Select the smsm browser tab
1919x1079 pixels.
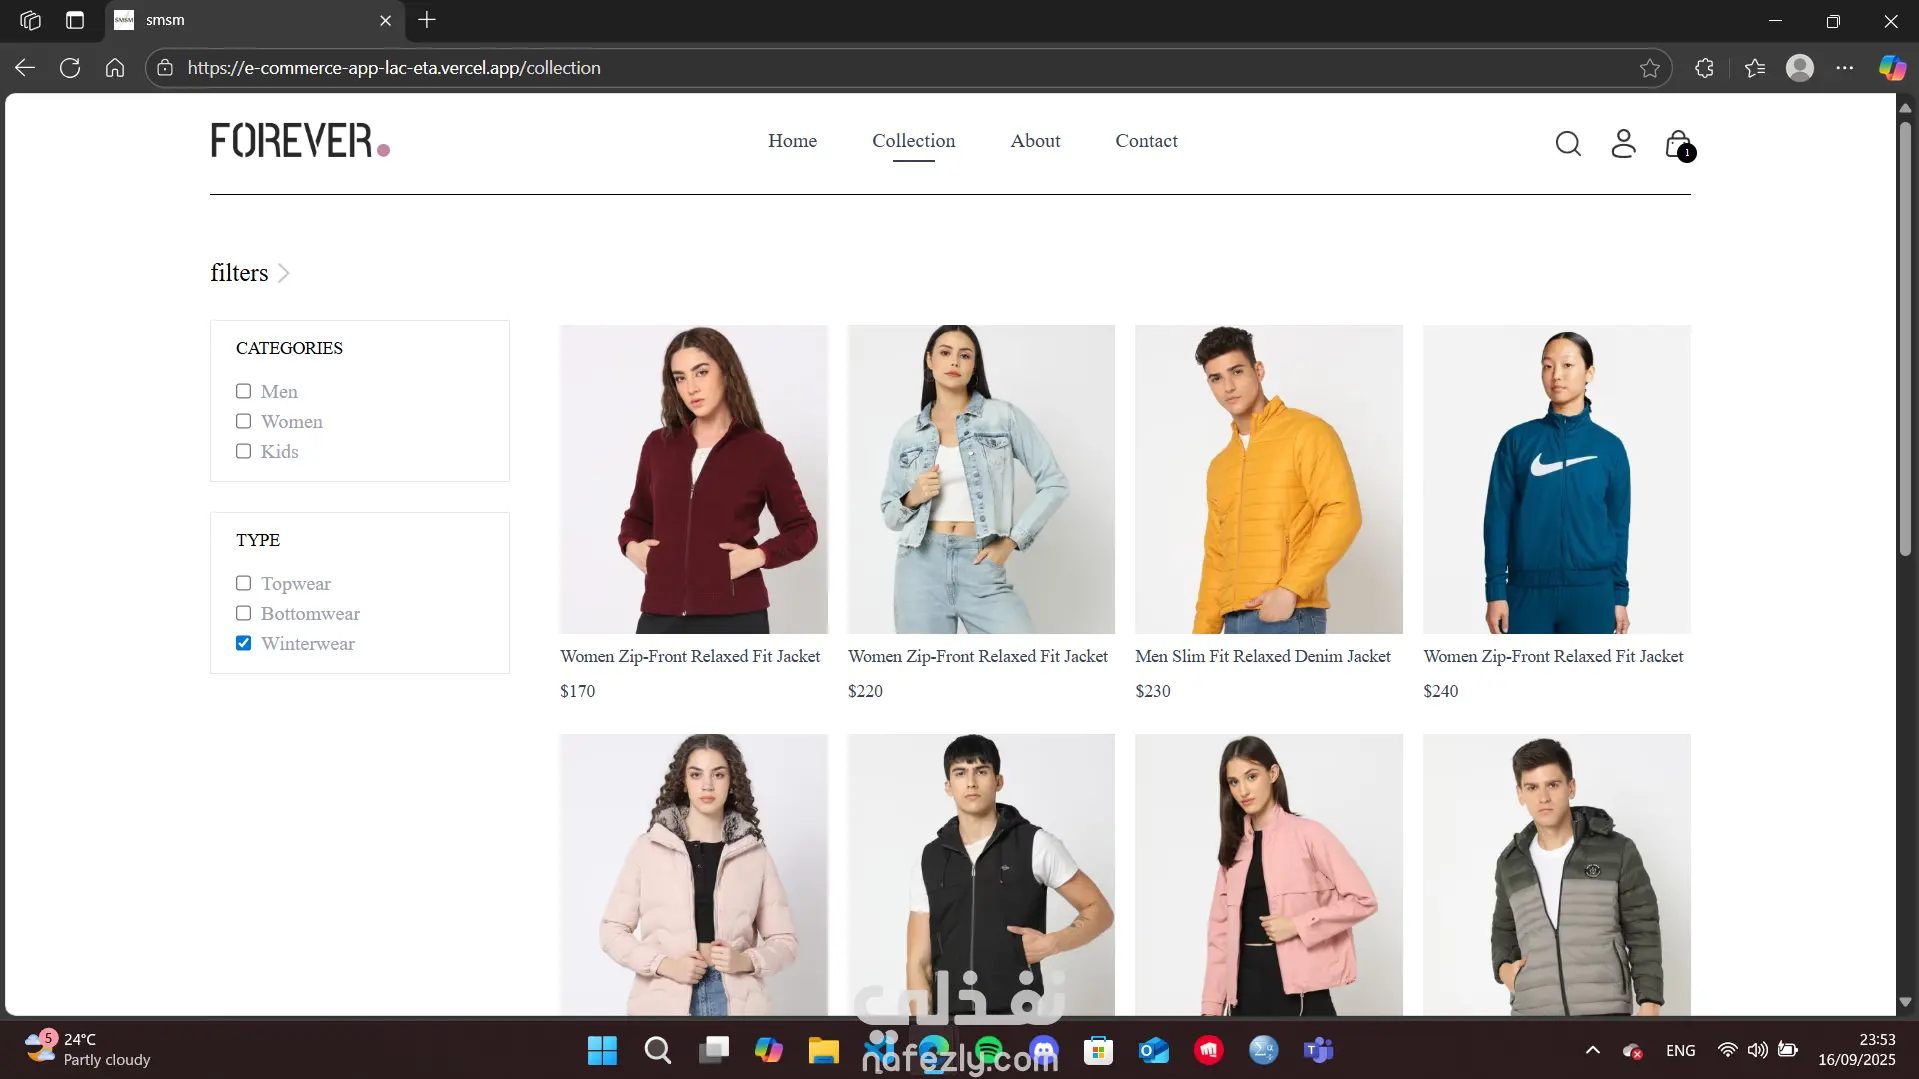point(255,20)
